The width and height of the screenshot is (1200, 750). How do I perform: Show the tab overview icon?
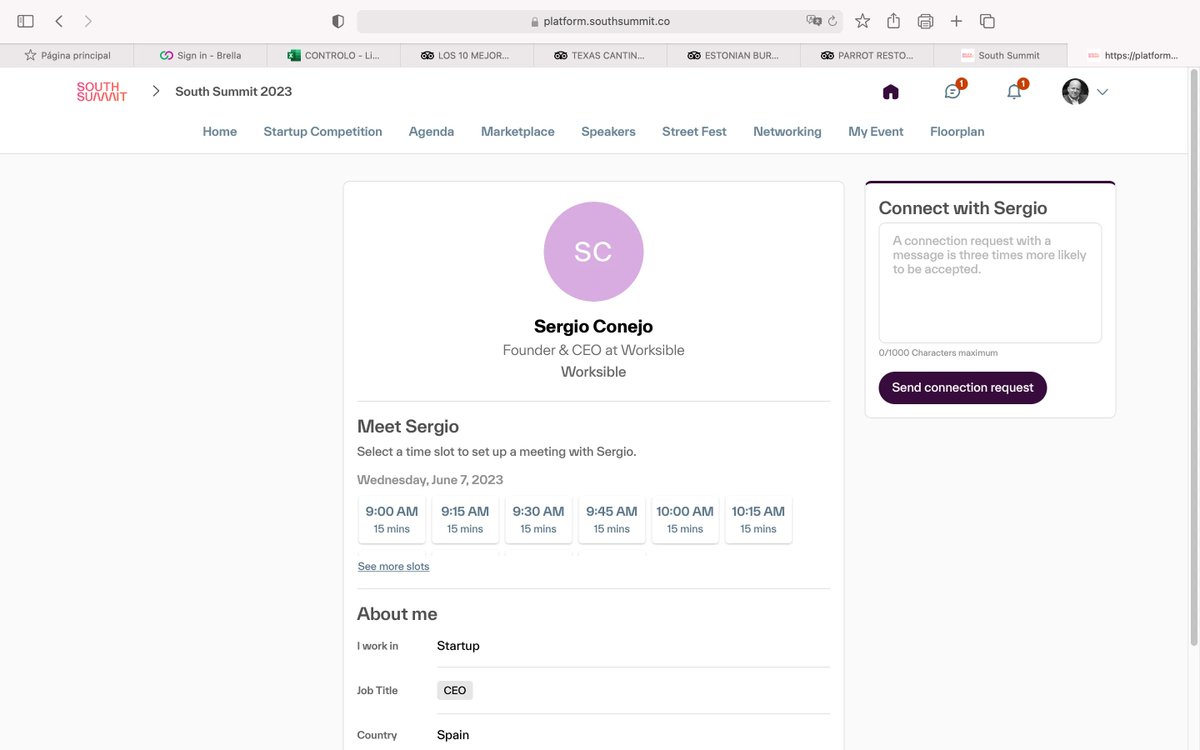pos(987,21)
